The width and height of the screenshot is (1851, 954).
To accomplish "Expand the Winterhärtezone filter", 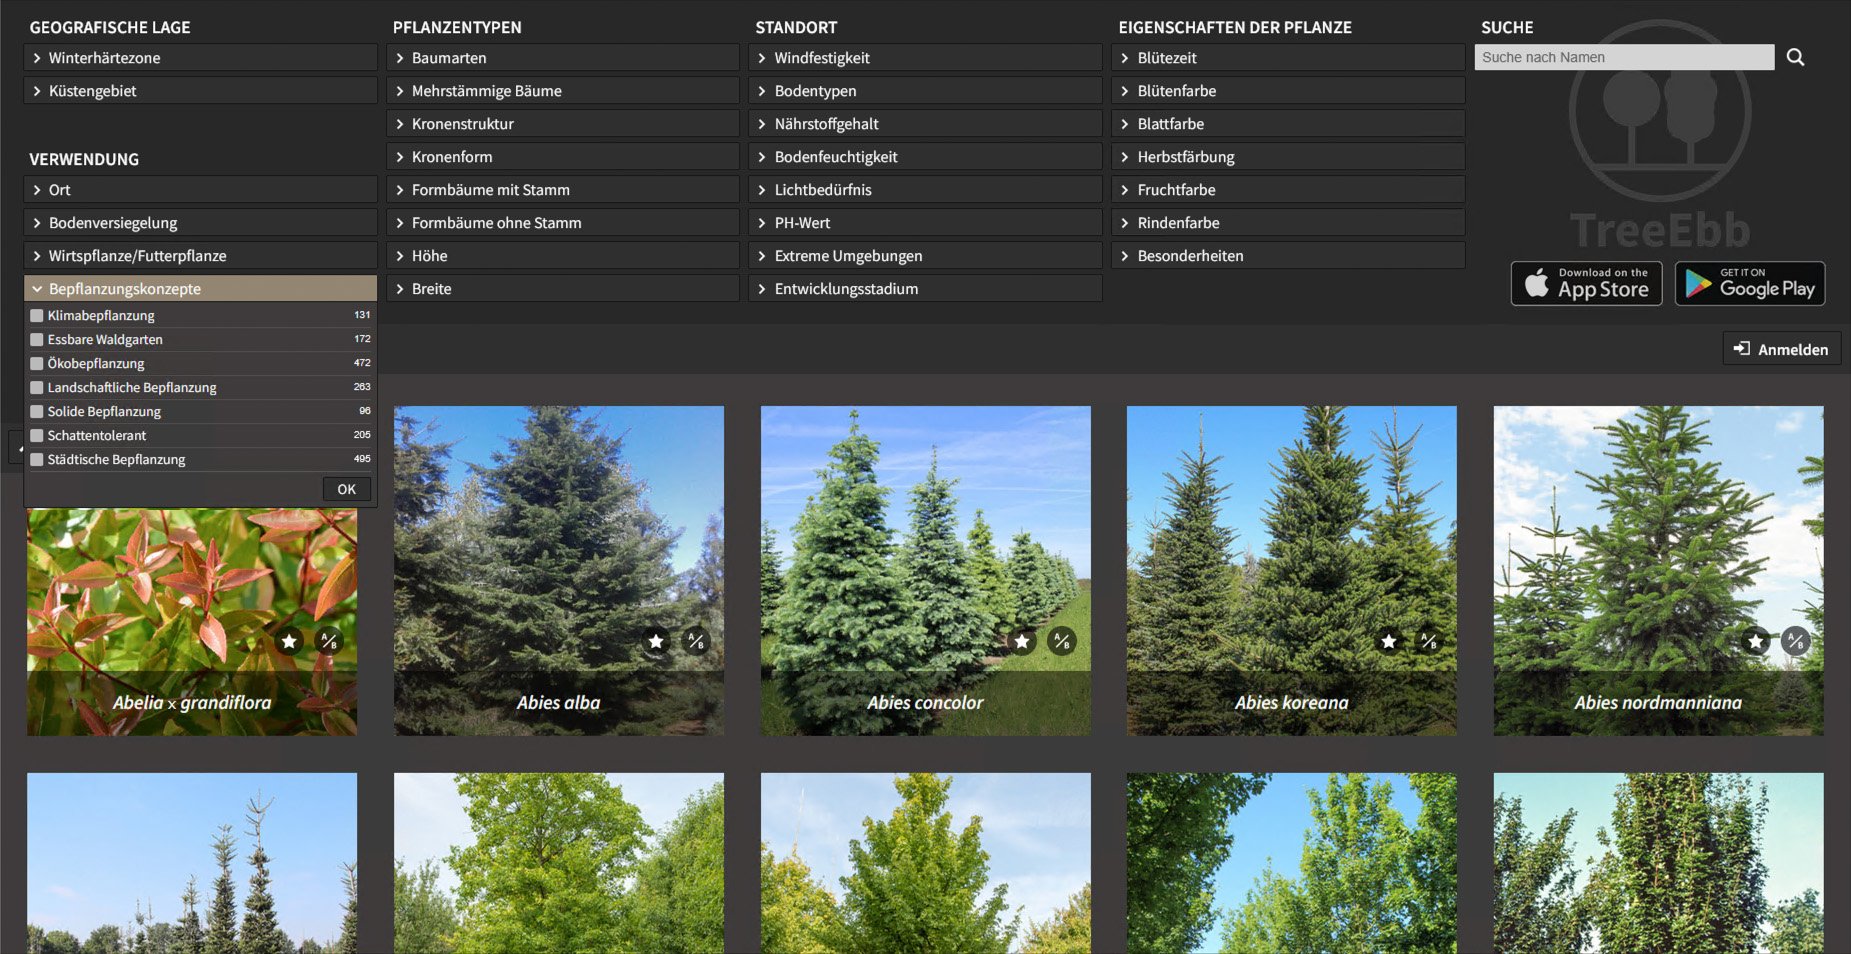I will [200, 58].
